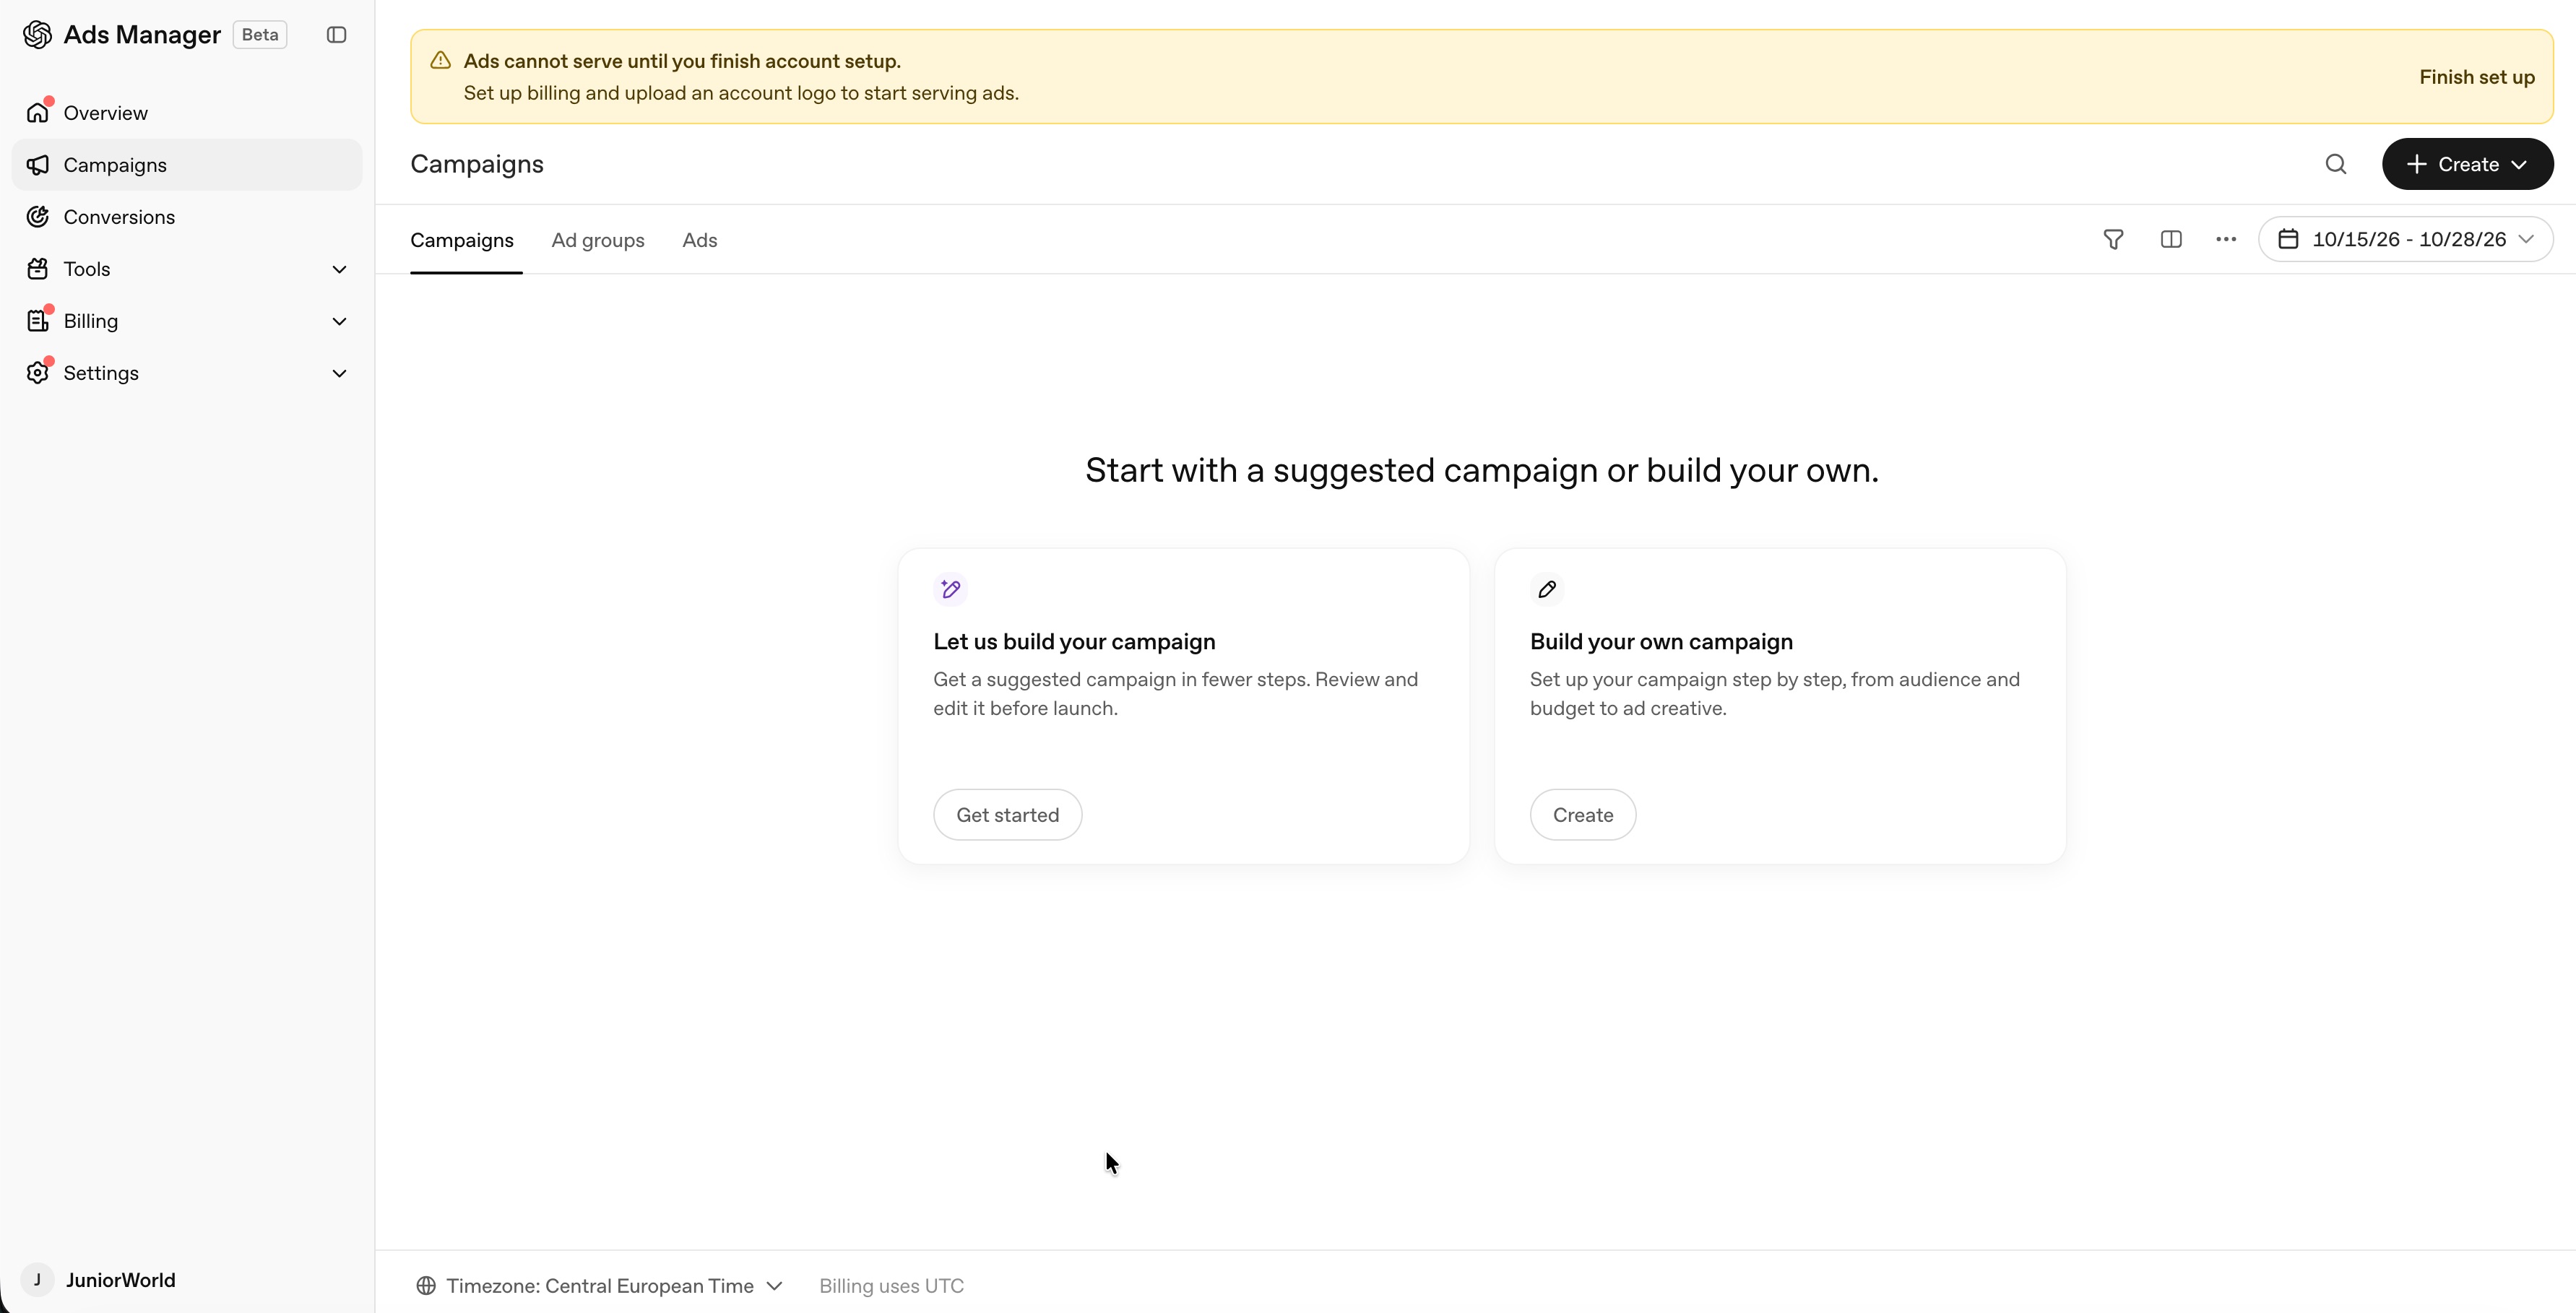Click 'Build your own campaign' heading
Viewport: 2576px width, 1313px height.
point(1661,642)
